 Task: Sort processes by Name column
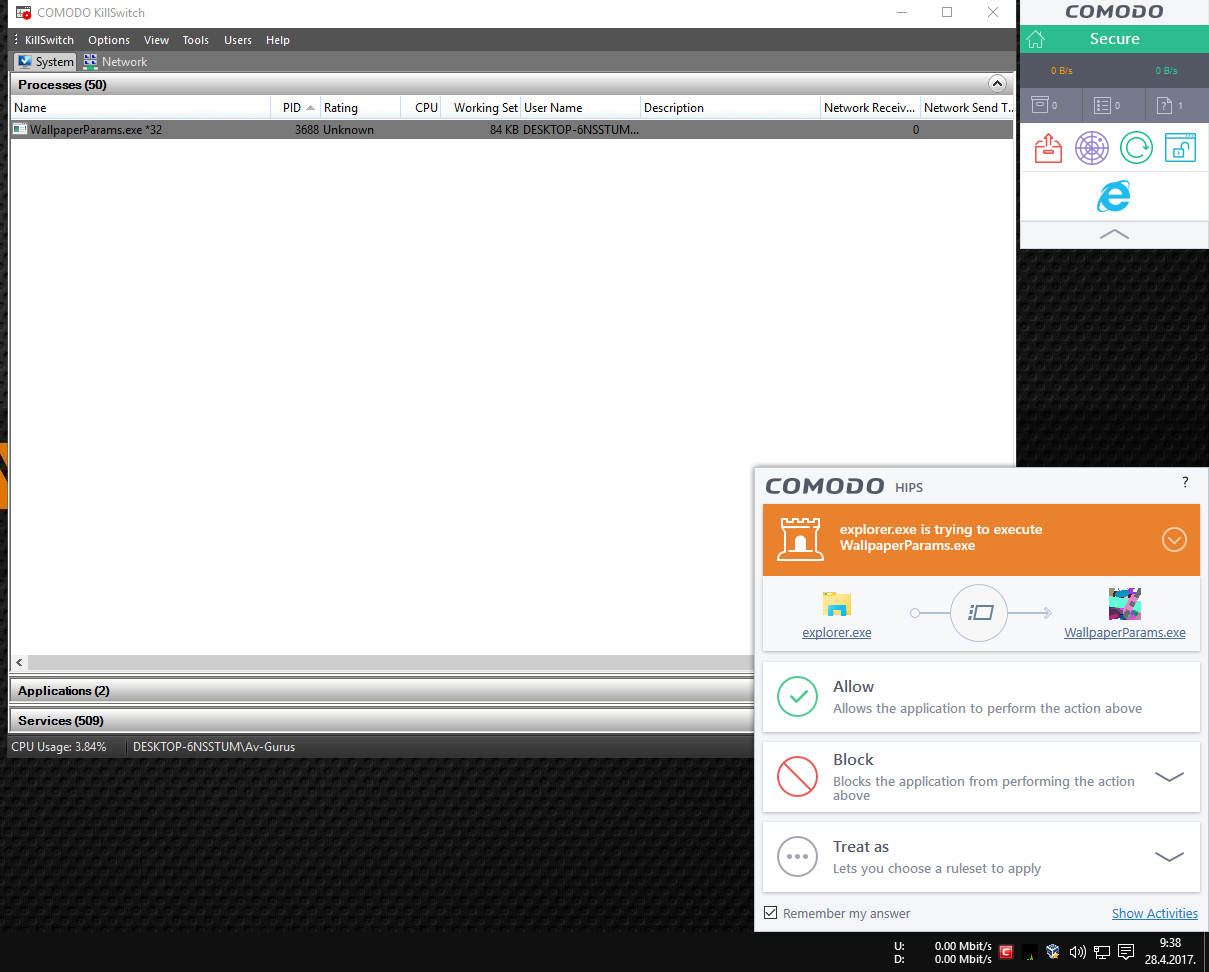point(140,107)
